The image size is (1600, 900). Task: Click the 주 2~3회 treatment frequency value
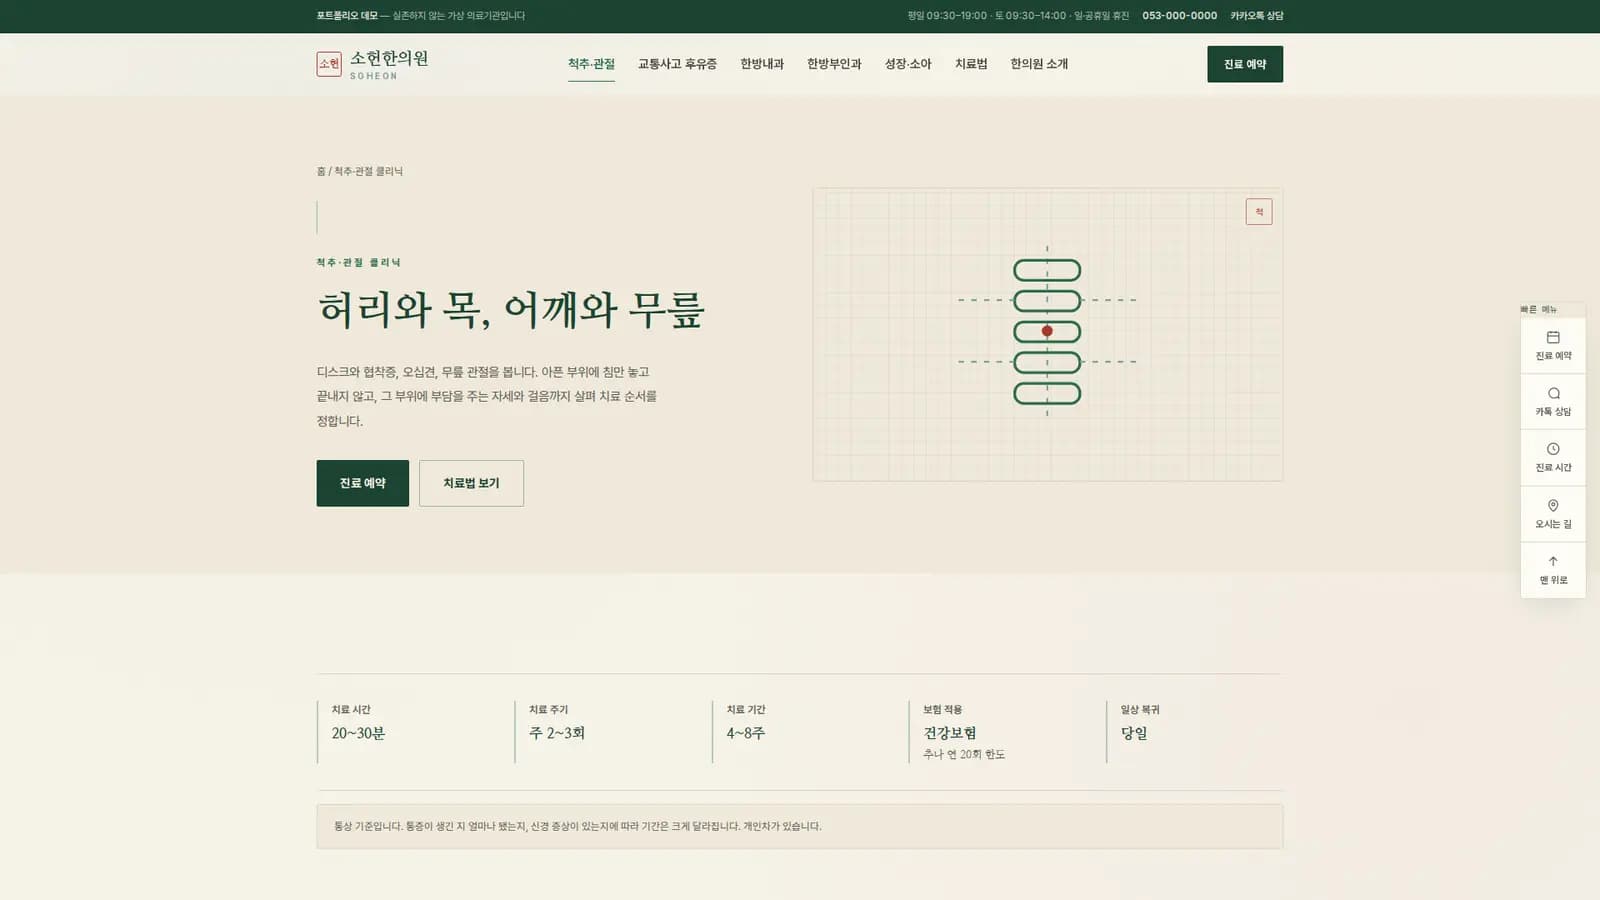(557, 733)
